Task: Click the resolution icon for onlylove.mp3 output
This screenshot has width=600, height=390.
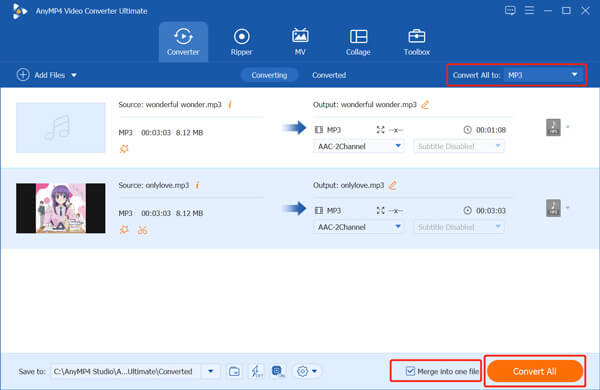Action: click(x=380, y=211)
